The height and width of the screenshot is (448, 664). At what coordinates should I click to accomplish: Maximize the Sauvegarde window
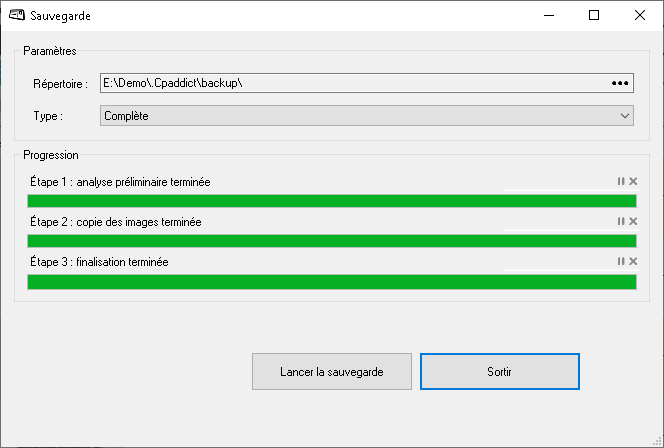(x=594, y=15)
